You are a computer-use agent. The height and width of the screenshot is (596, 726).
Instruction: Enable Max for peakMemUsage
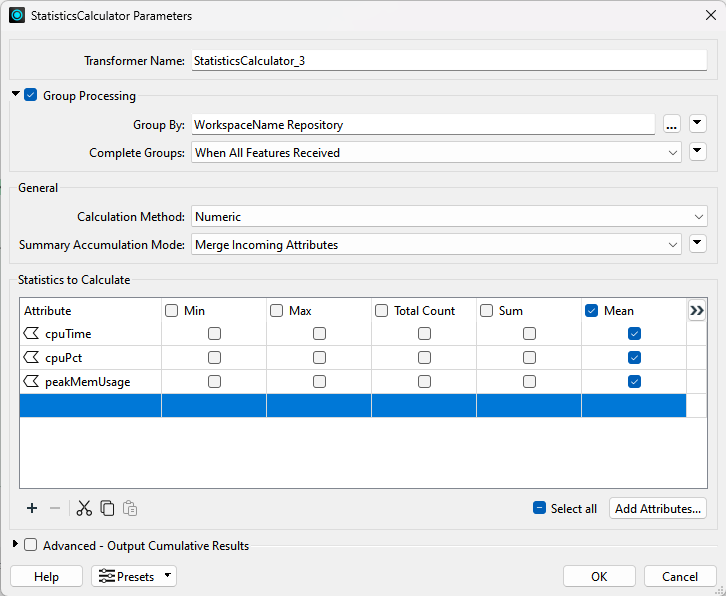(319, 382)
